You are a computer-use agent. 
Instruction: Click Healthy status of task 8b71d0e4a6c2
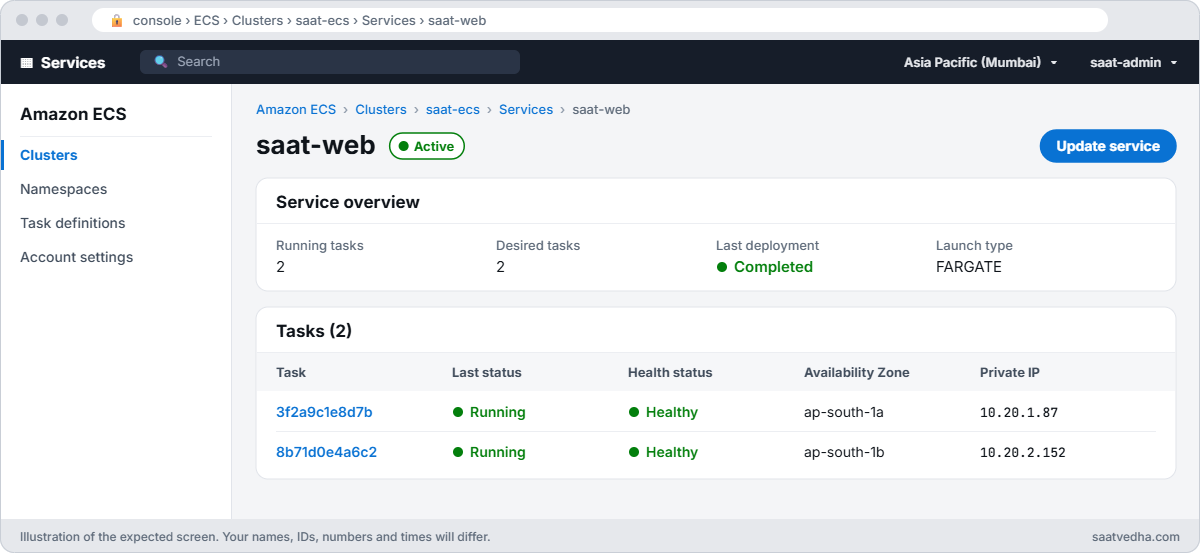pos(663,452)
